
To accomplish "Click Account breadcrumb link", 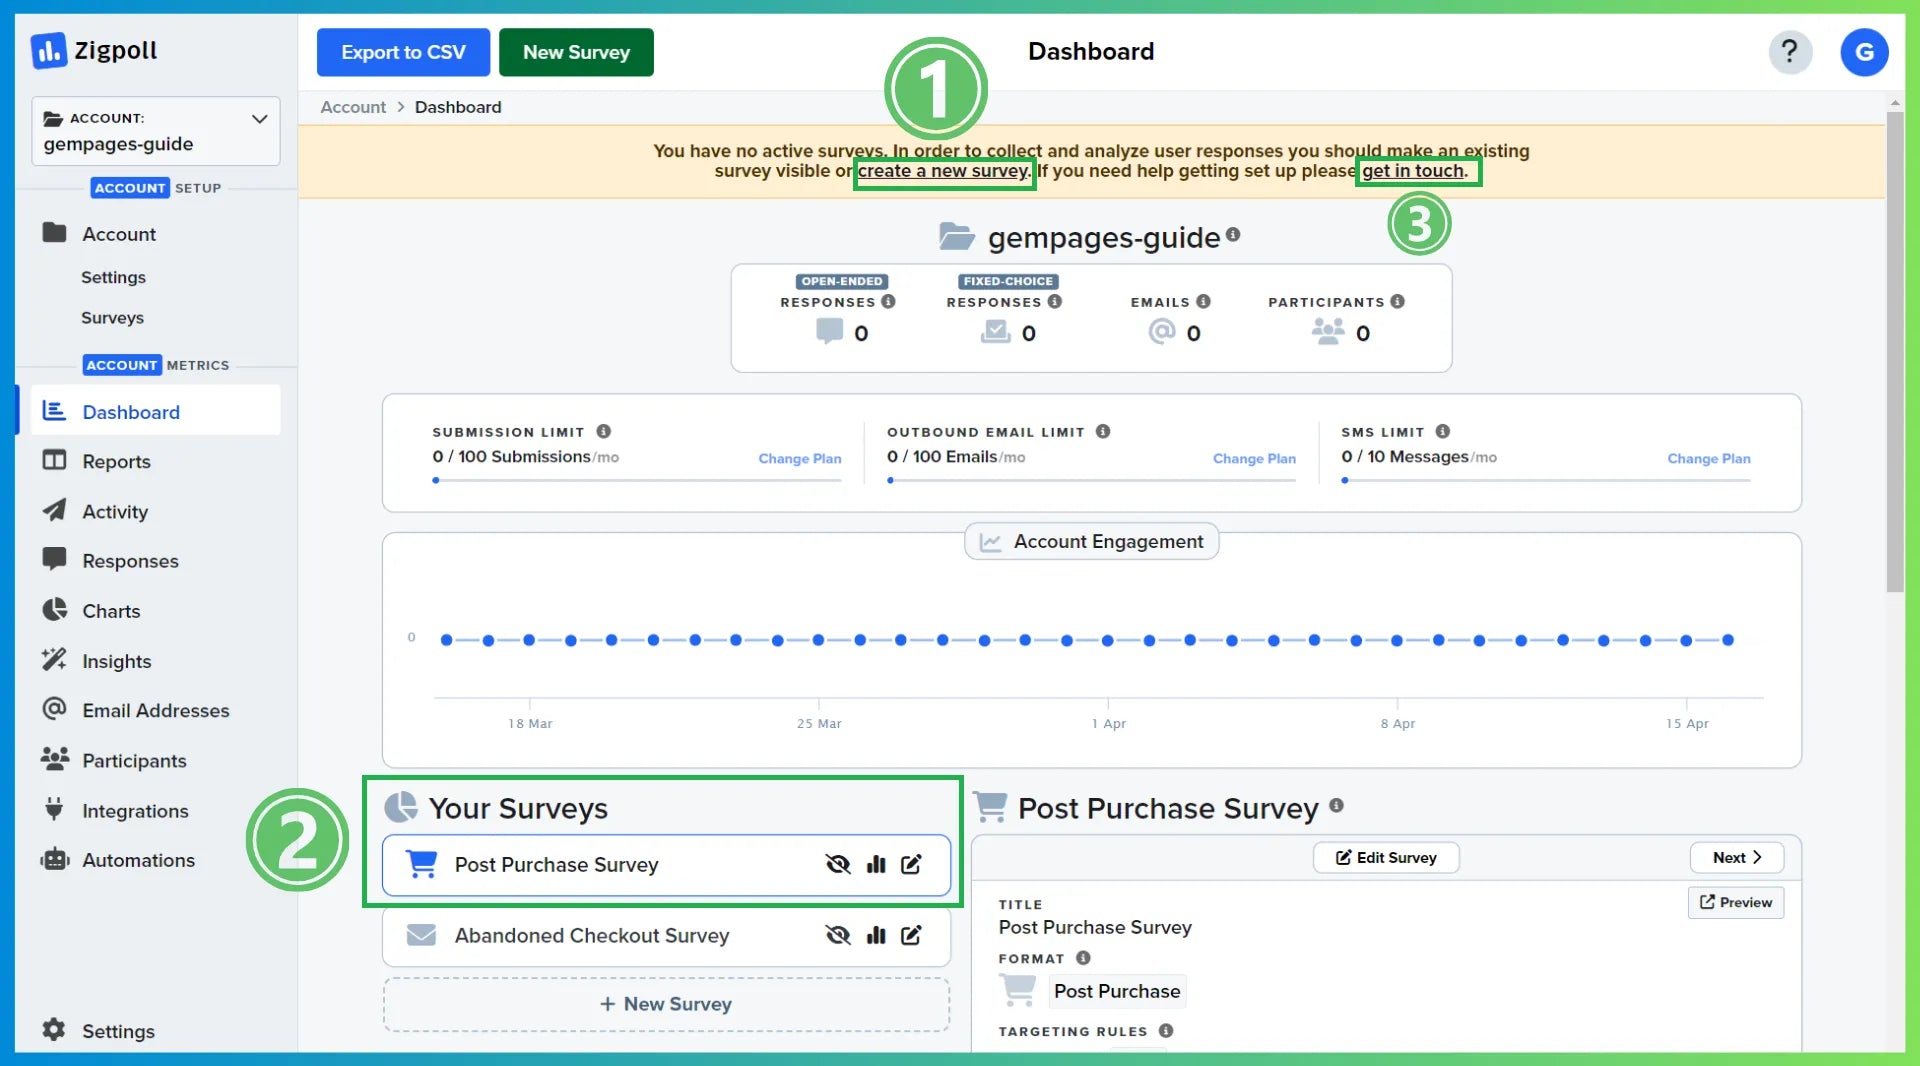I will click(x=353, y=107).
